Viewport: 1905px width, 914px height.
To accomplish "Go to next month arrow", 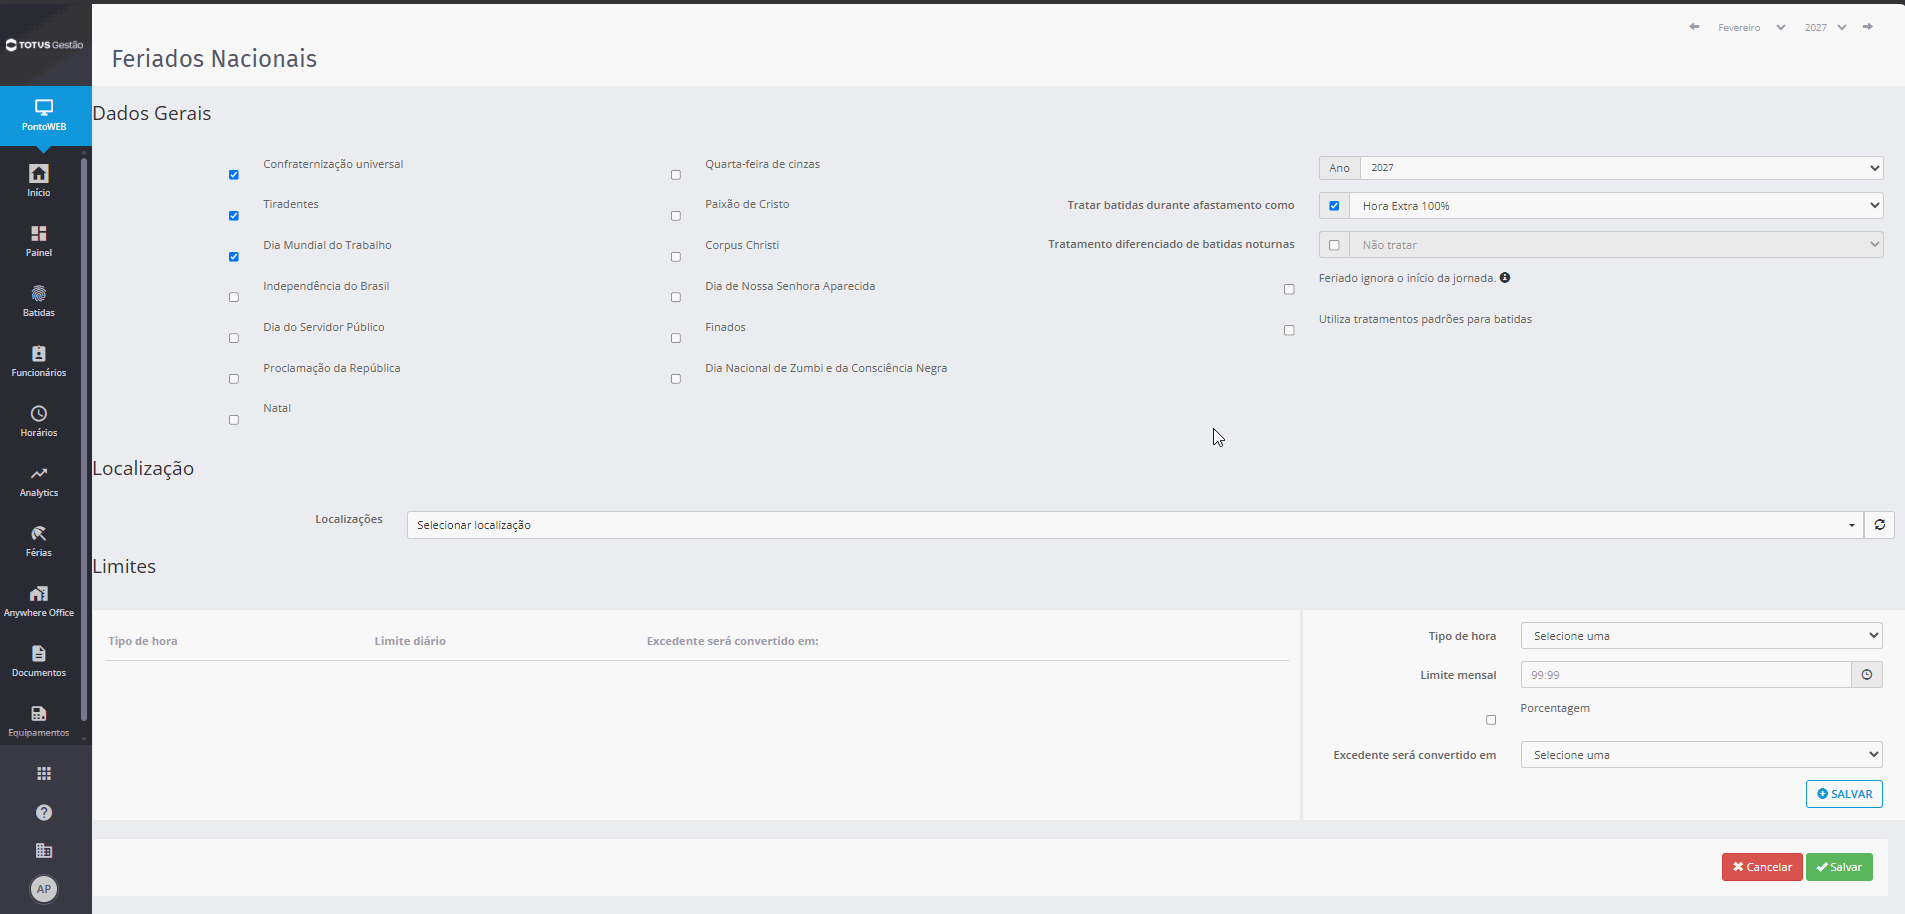I will pyautogui.click(x=1868, y=27).
